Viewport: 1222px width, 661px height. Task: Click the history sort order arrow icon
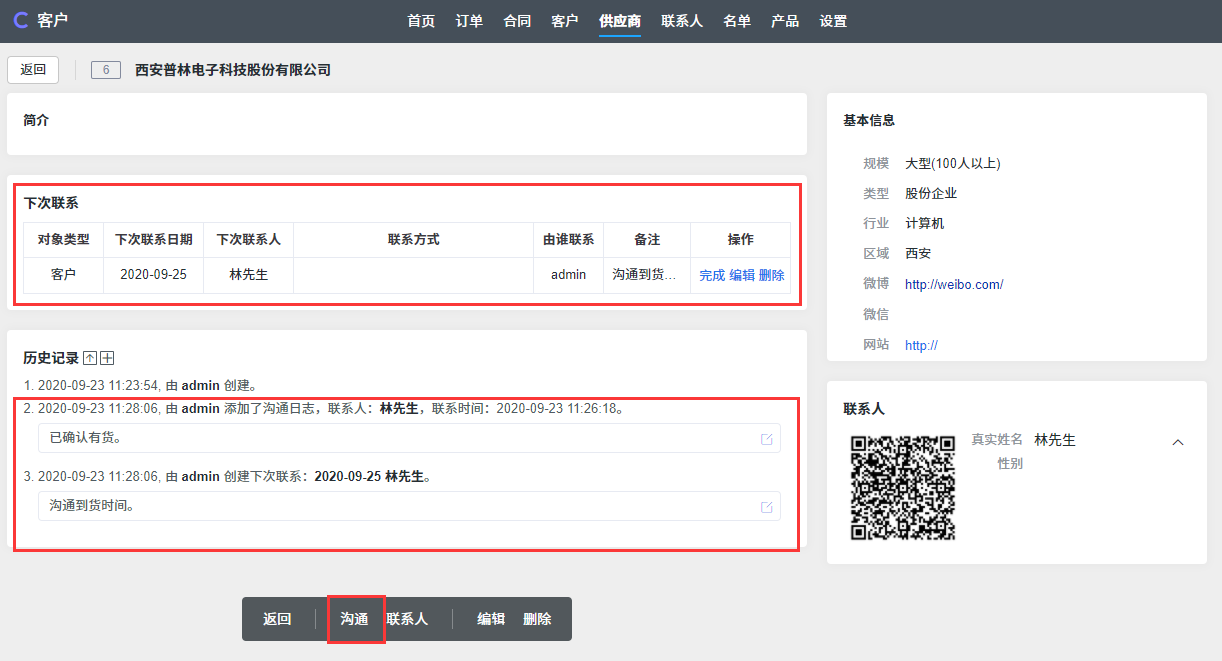(90, 358)
